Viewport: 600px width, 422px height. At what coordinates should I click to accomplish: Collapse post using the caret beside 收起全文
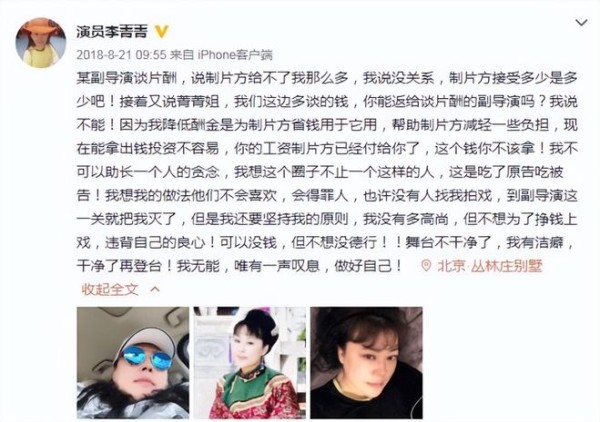point(155,289)
